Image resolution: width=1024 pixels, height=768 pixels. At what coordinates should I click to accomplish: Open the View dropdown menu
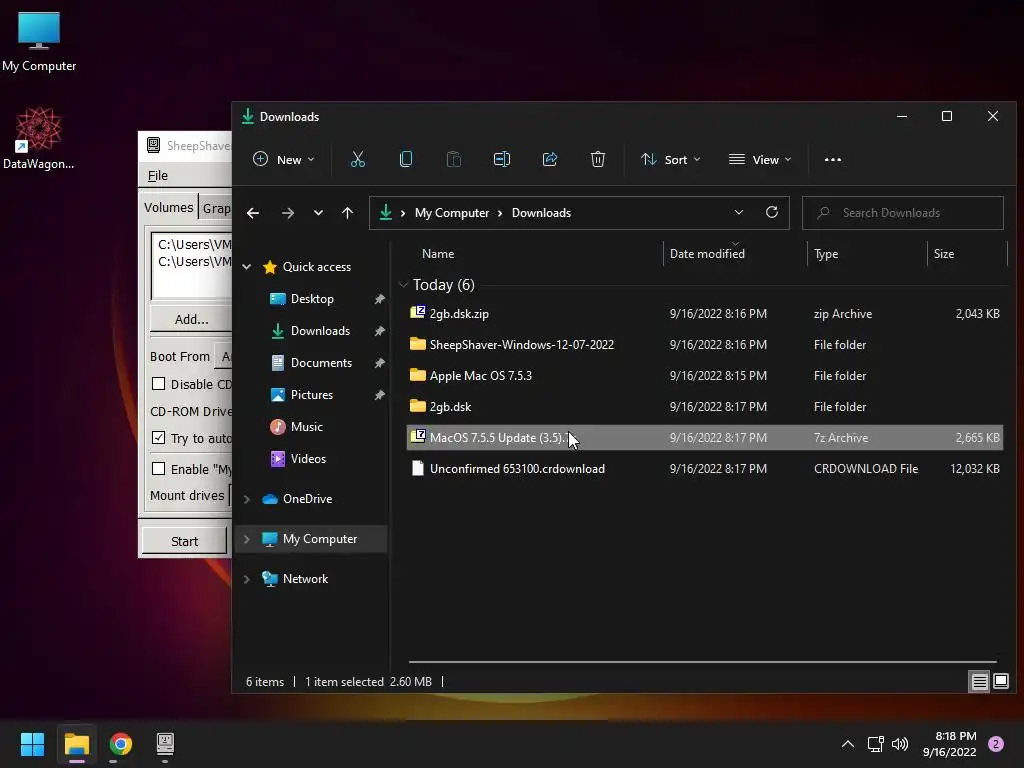tap(760, 159)
